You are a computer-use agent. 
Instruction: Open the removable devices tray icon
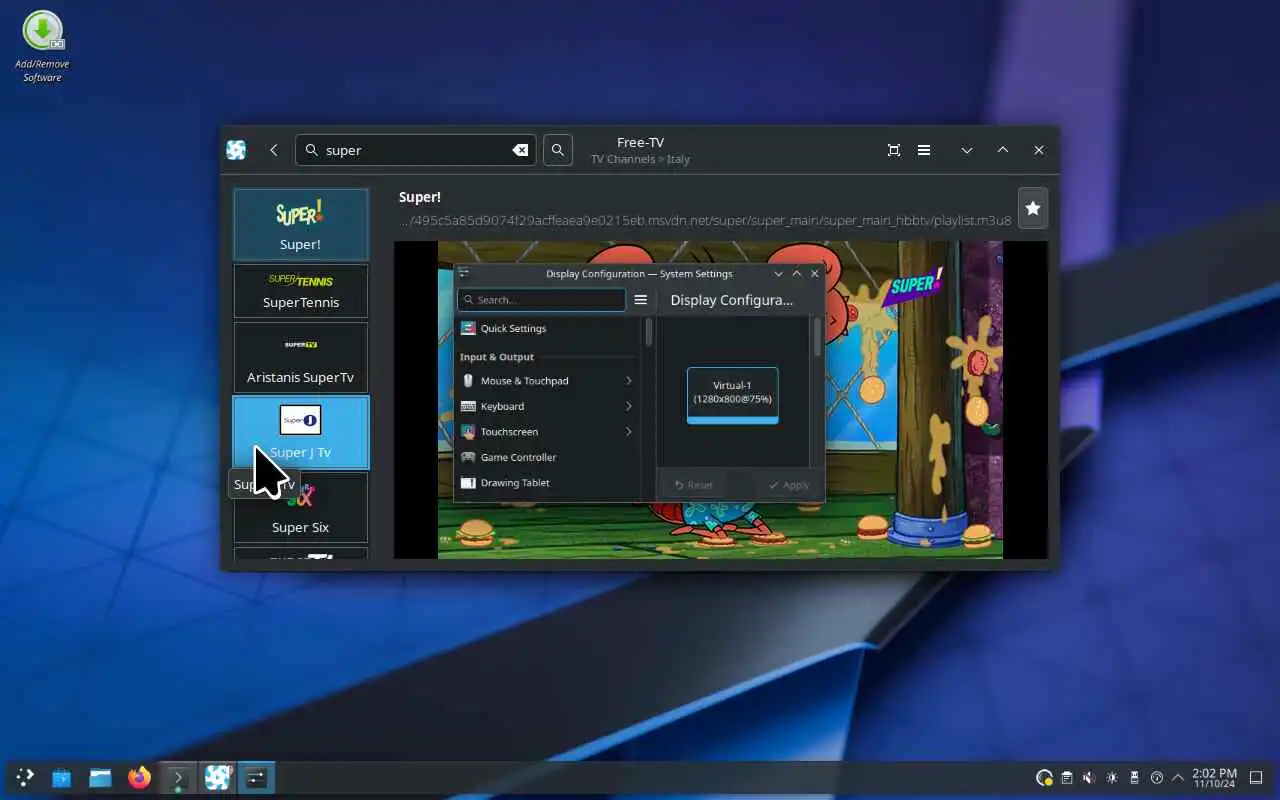coord(1134,777)
